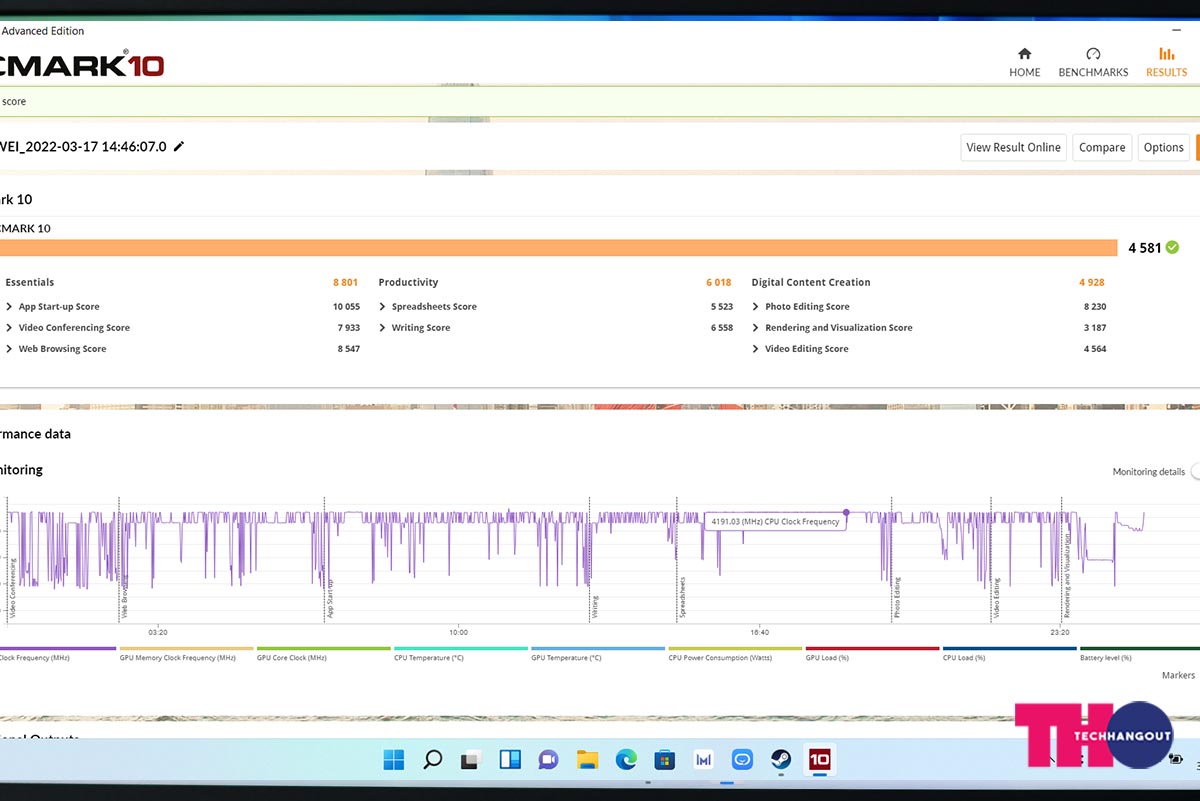
Task: Click the green valid-score checkmark icon
Action: point(1172,247)
